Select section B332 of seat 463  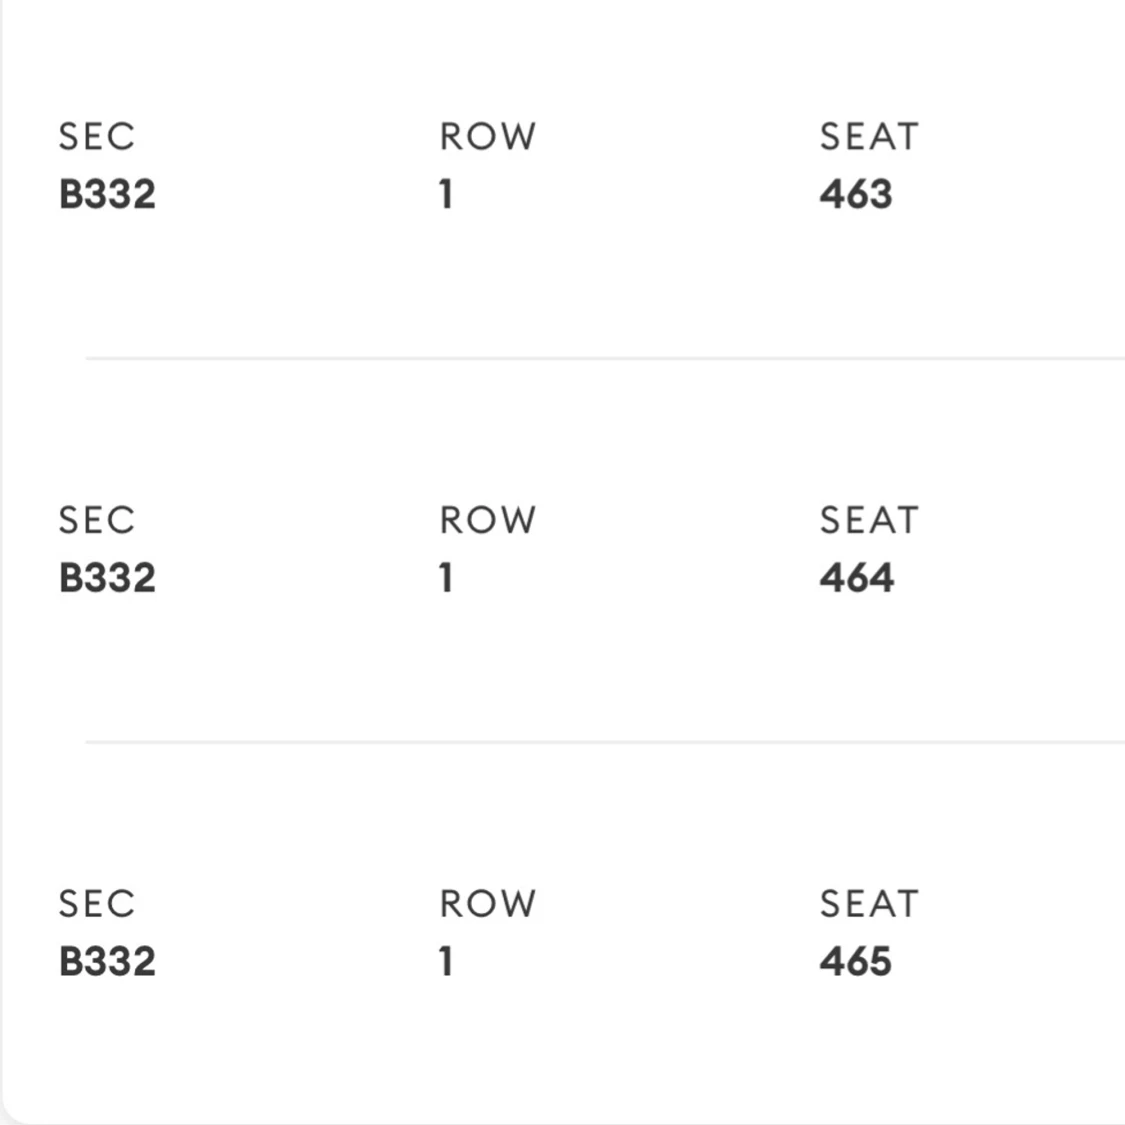(x=107, y=194)
